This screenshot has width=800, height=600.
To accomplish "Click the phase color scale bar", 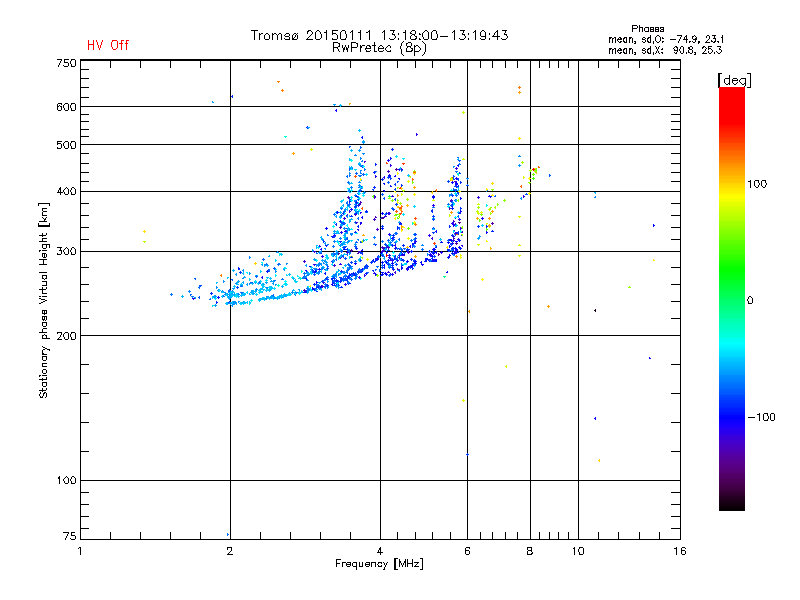I will tap(732, 298).
